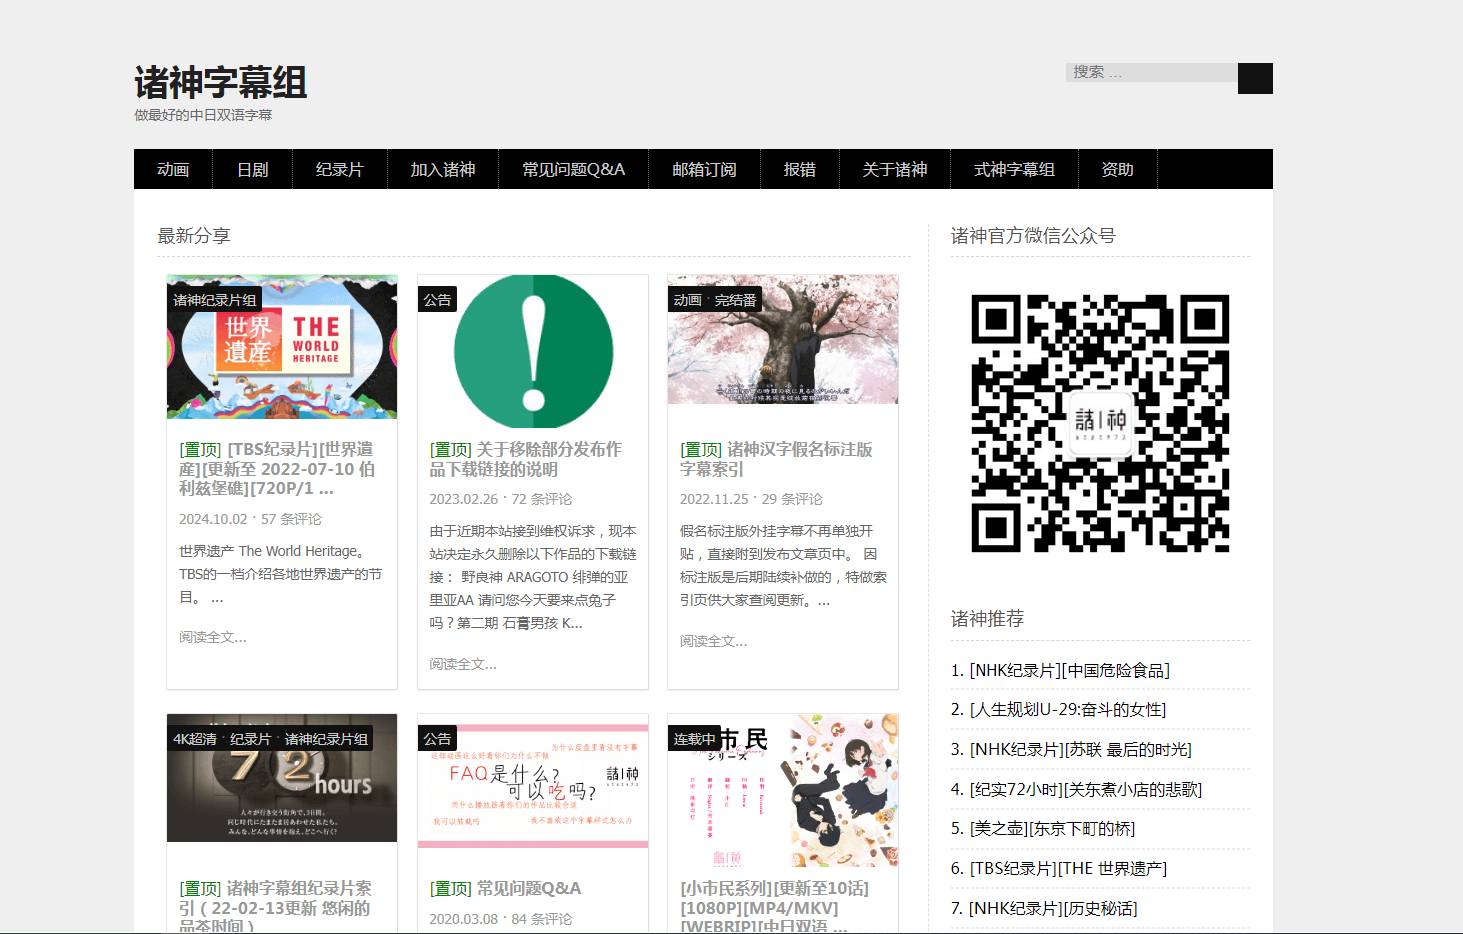Screen dimensions: 1463x934
Task: Click the 公告 tag on the exclamation post
Action: pos(437,300)
